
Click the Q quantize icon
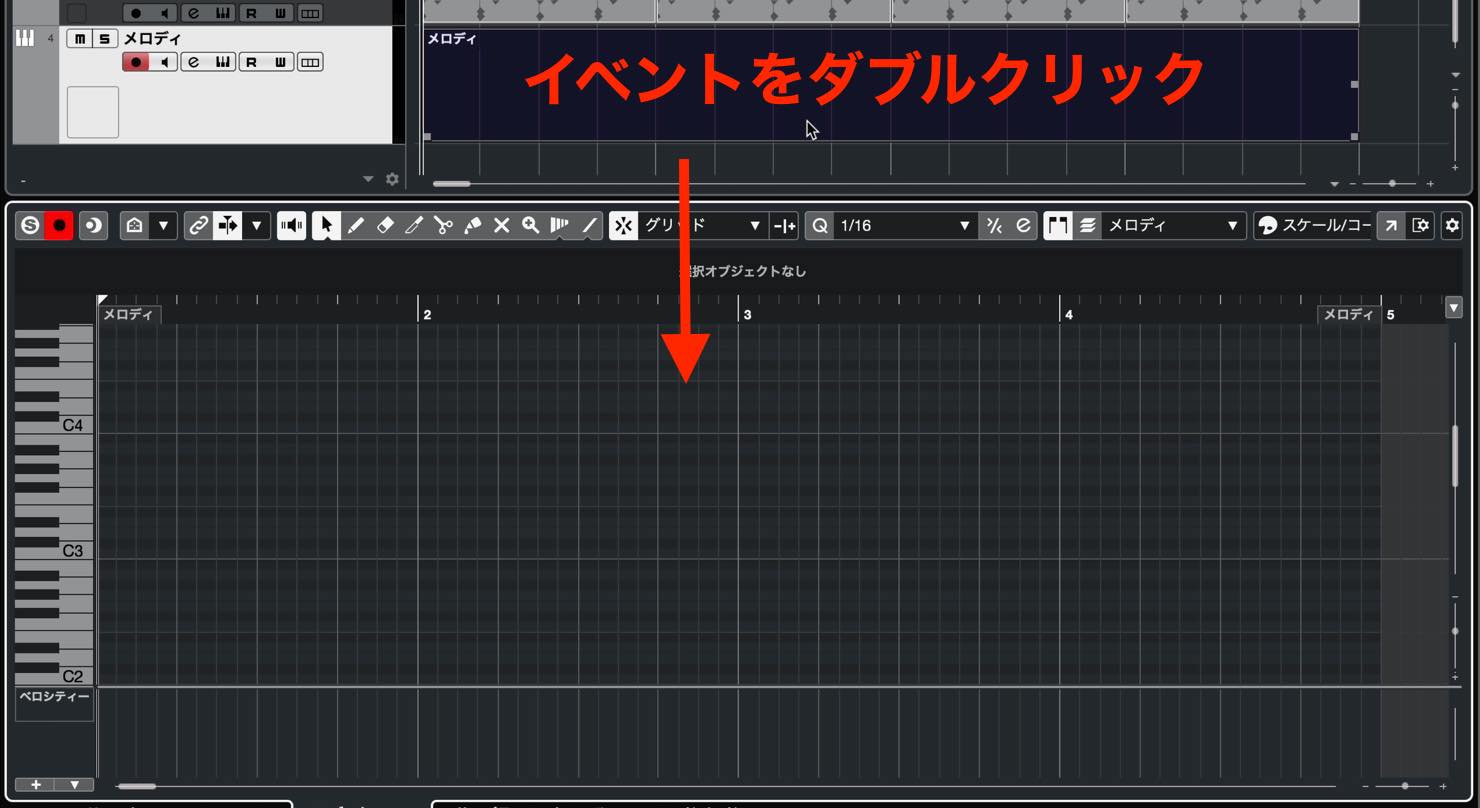coord(819,226)
